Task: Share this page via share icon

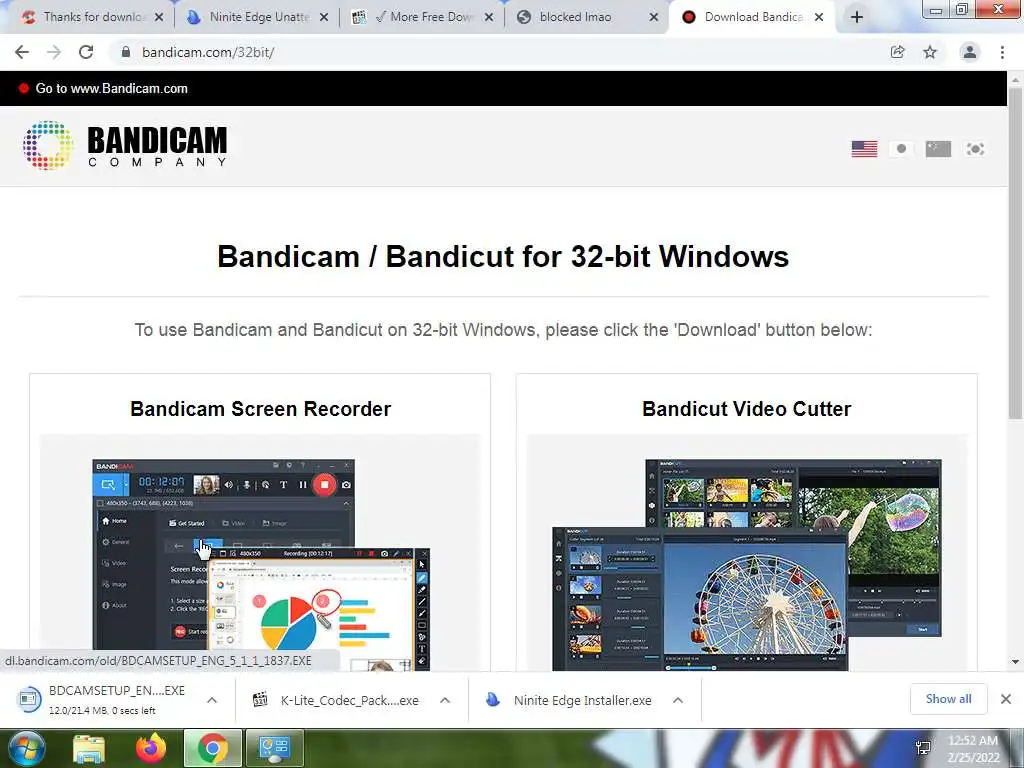Action: [x=898, y=52]
